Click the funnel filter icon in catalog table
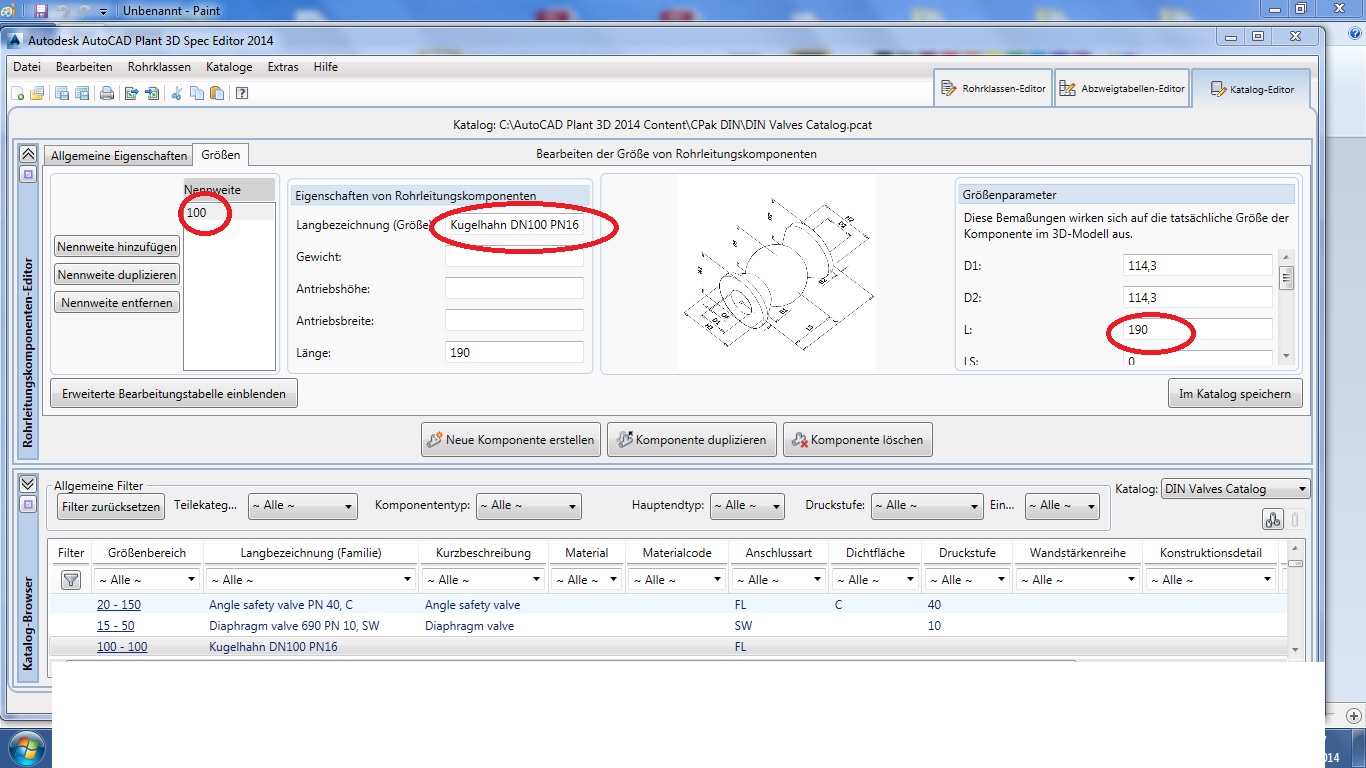The width and height of the screenshot is (1366, 768). coord(71,579)
